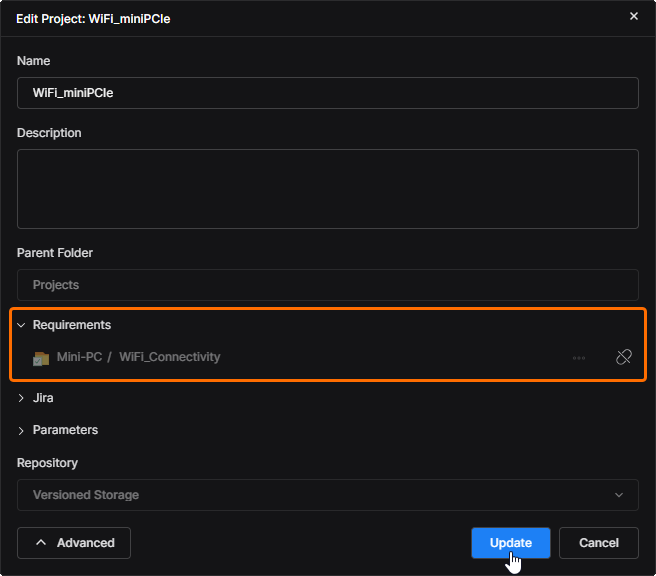Screen dimensions: 656x576
Task: Click the Name label
Action: coord(33,61)
